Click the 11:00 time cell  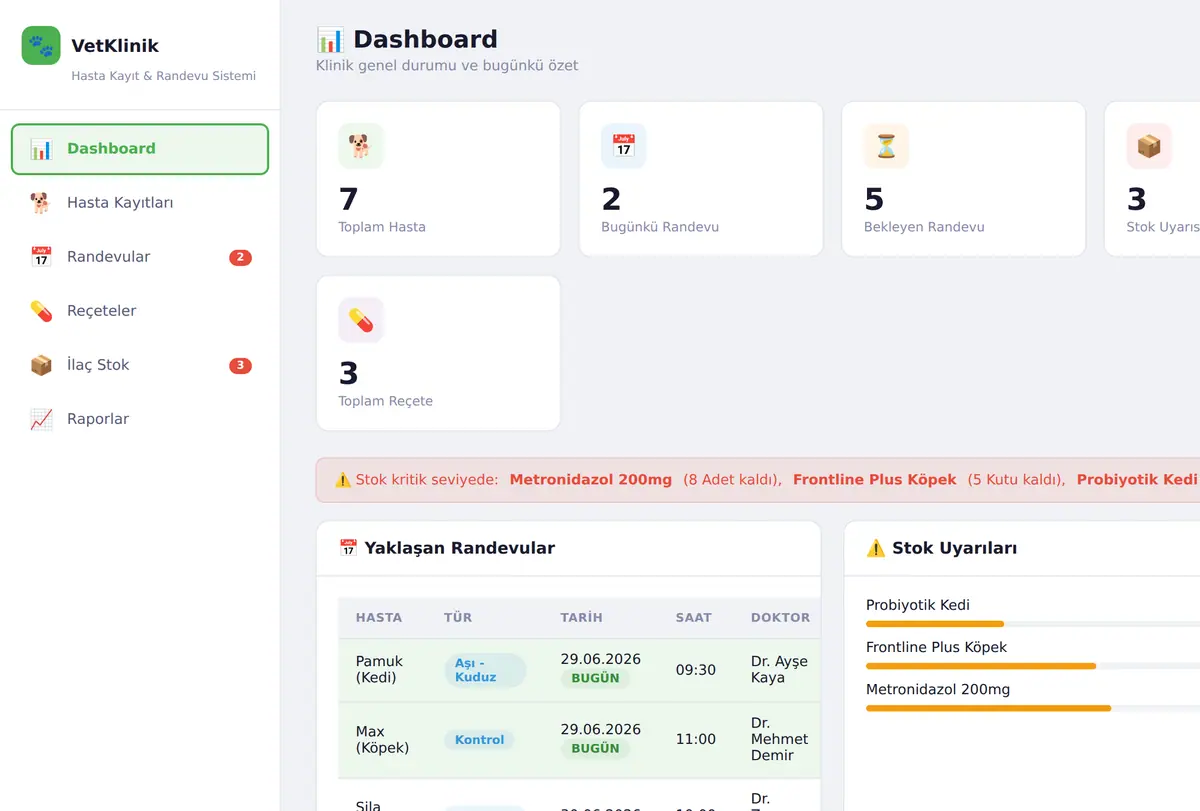(x=696, y=740)
